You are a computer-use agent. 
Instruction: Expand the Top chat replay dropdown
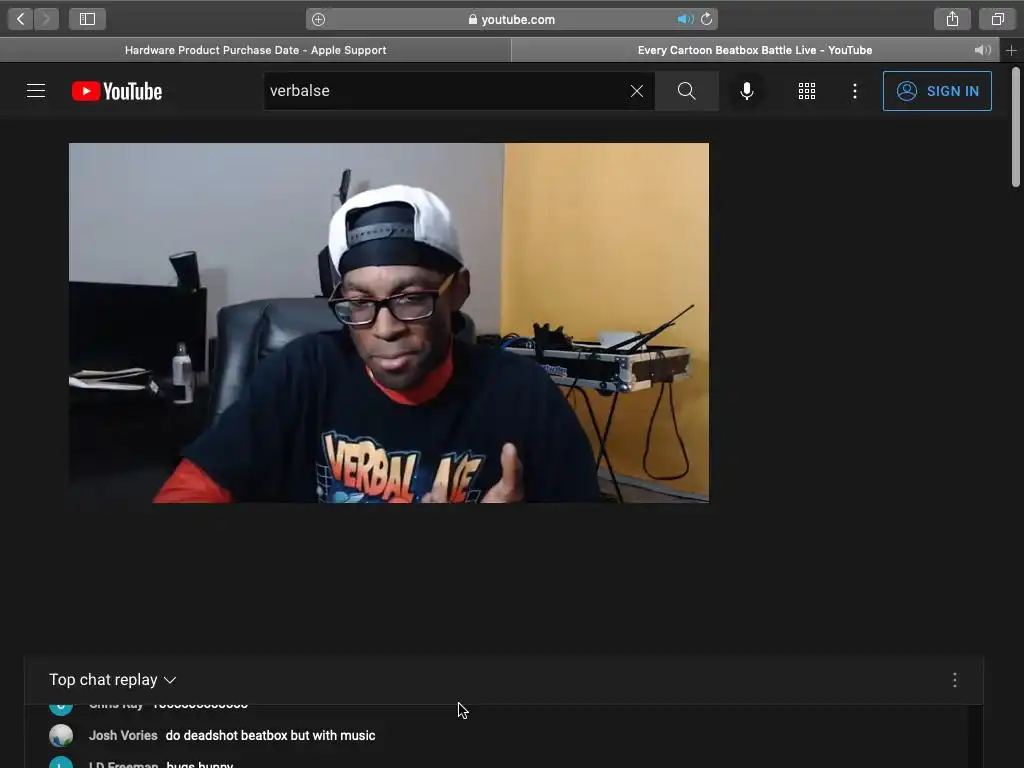click(x=113, y=680)
